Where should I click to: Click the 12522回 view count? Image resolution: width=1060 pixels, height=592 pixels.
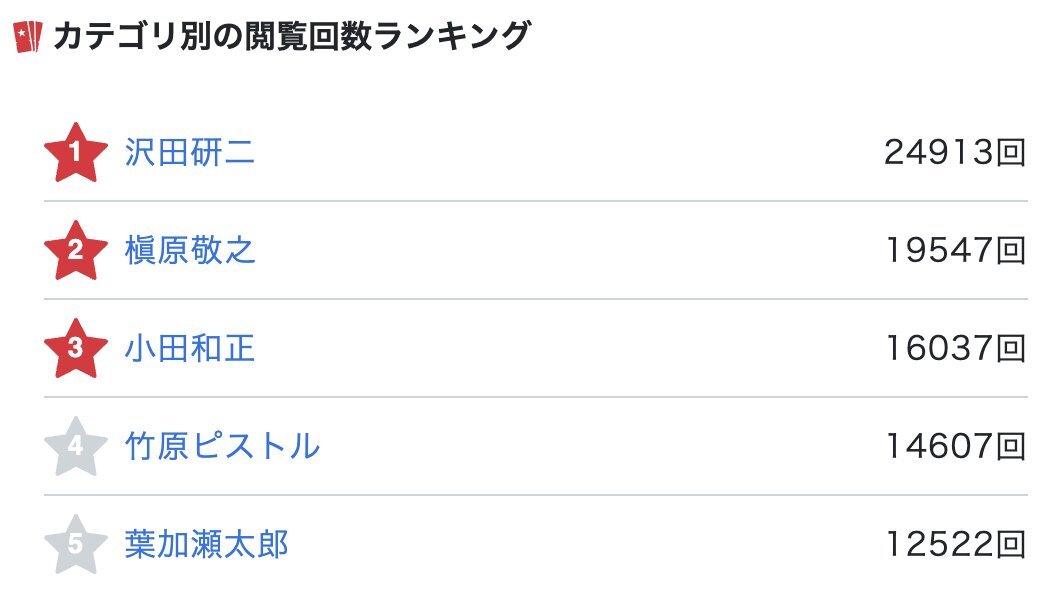click(956, 544)
